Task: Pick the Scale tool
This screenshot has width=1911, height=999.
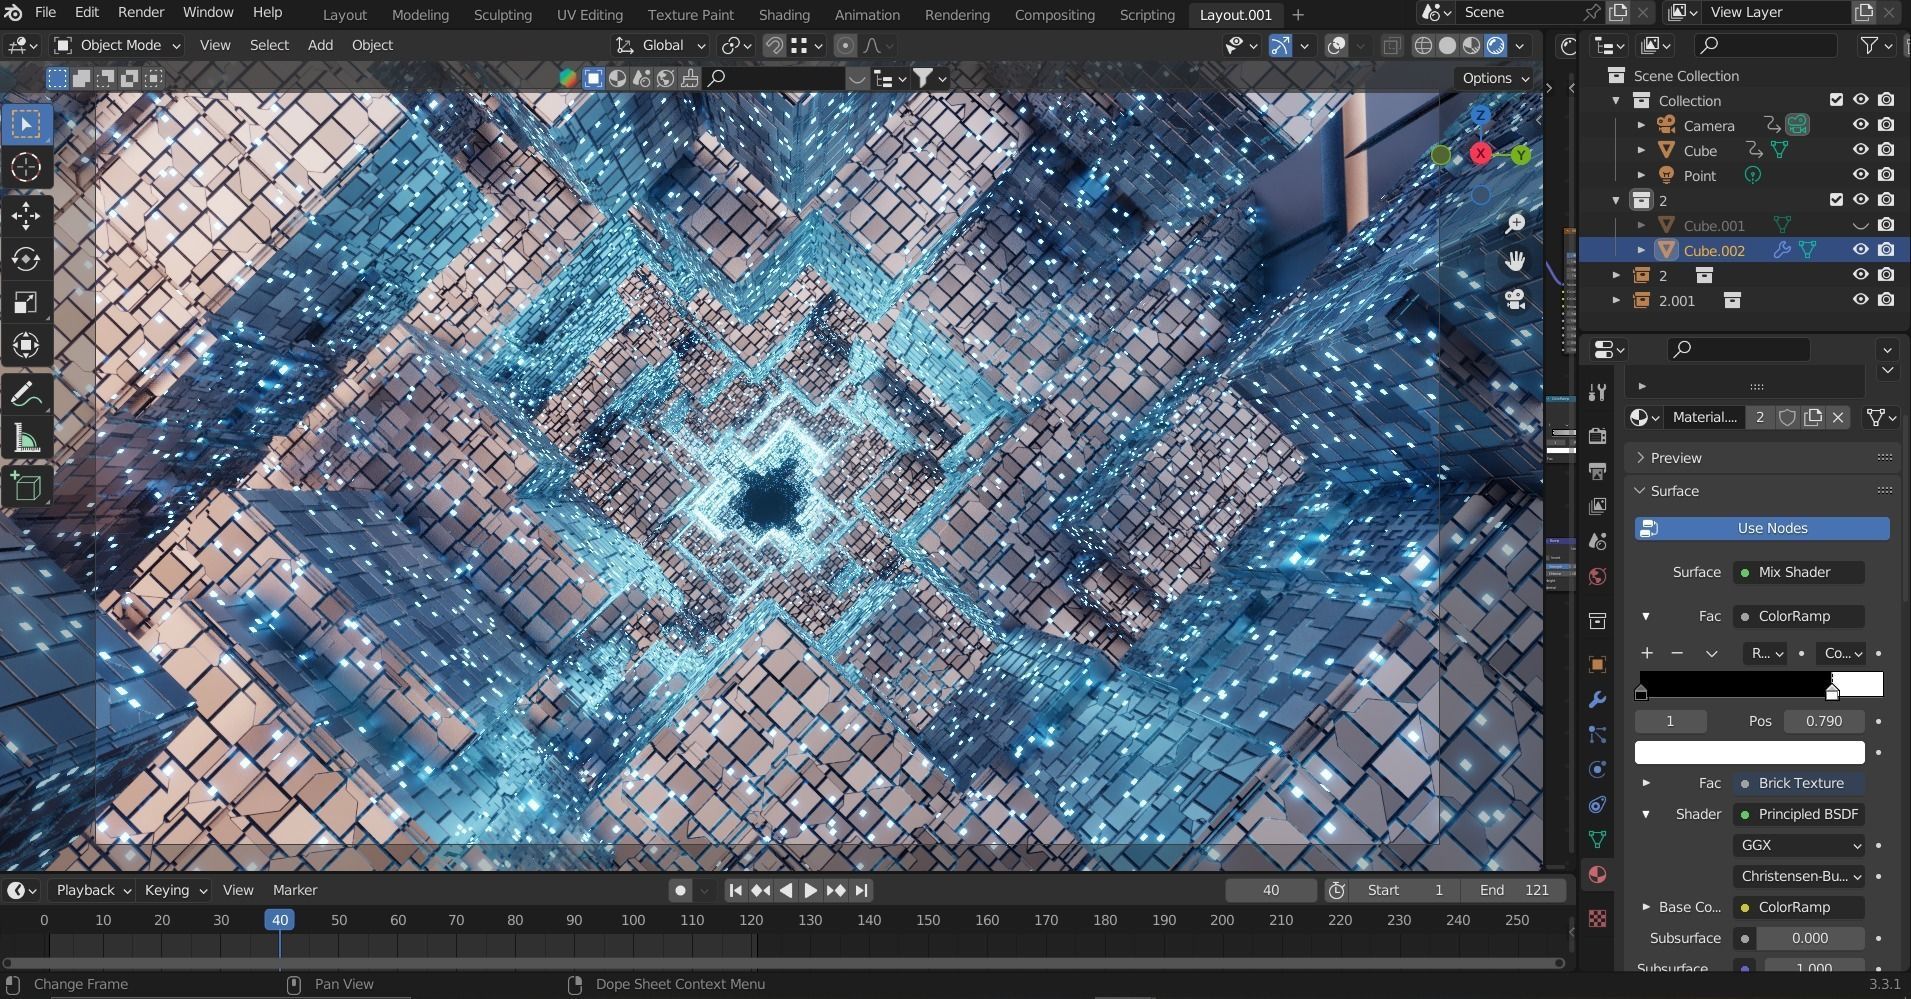Action: (x=26, y=302)
